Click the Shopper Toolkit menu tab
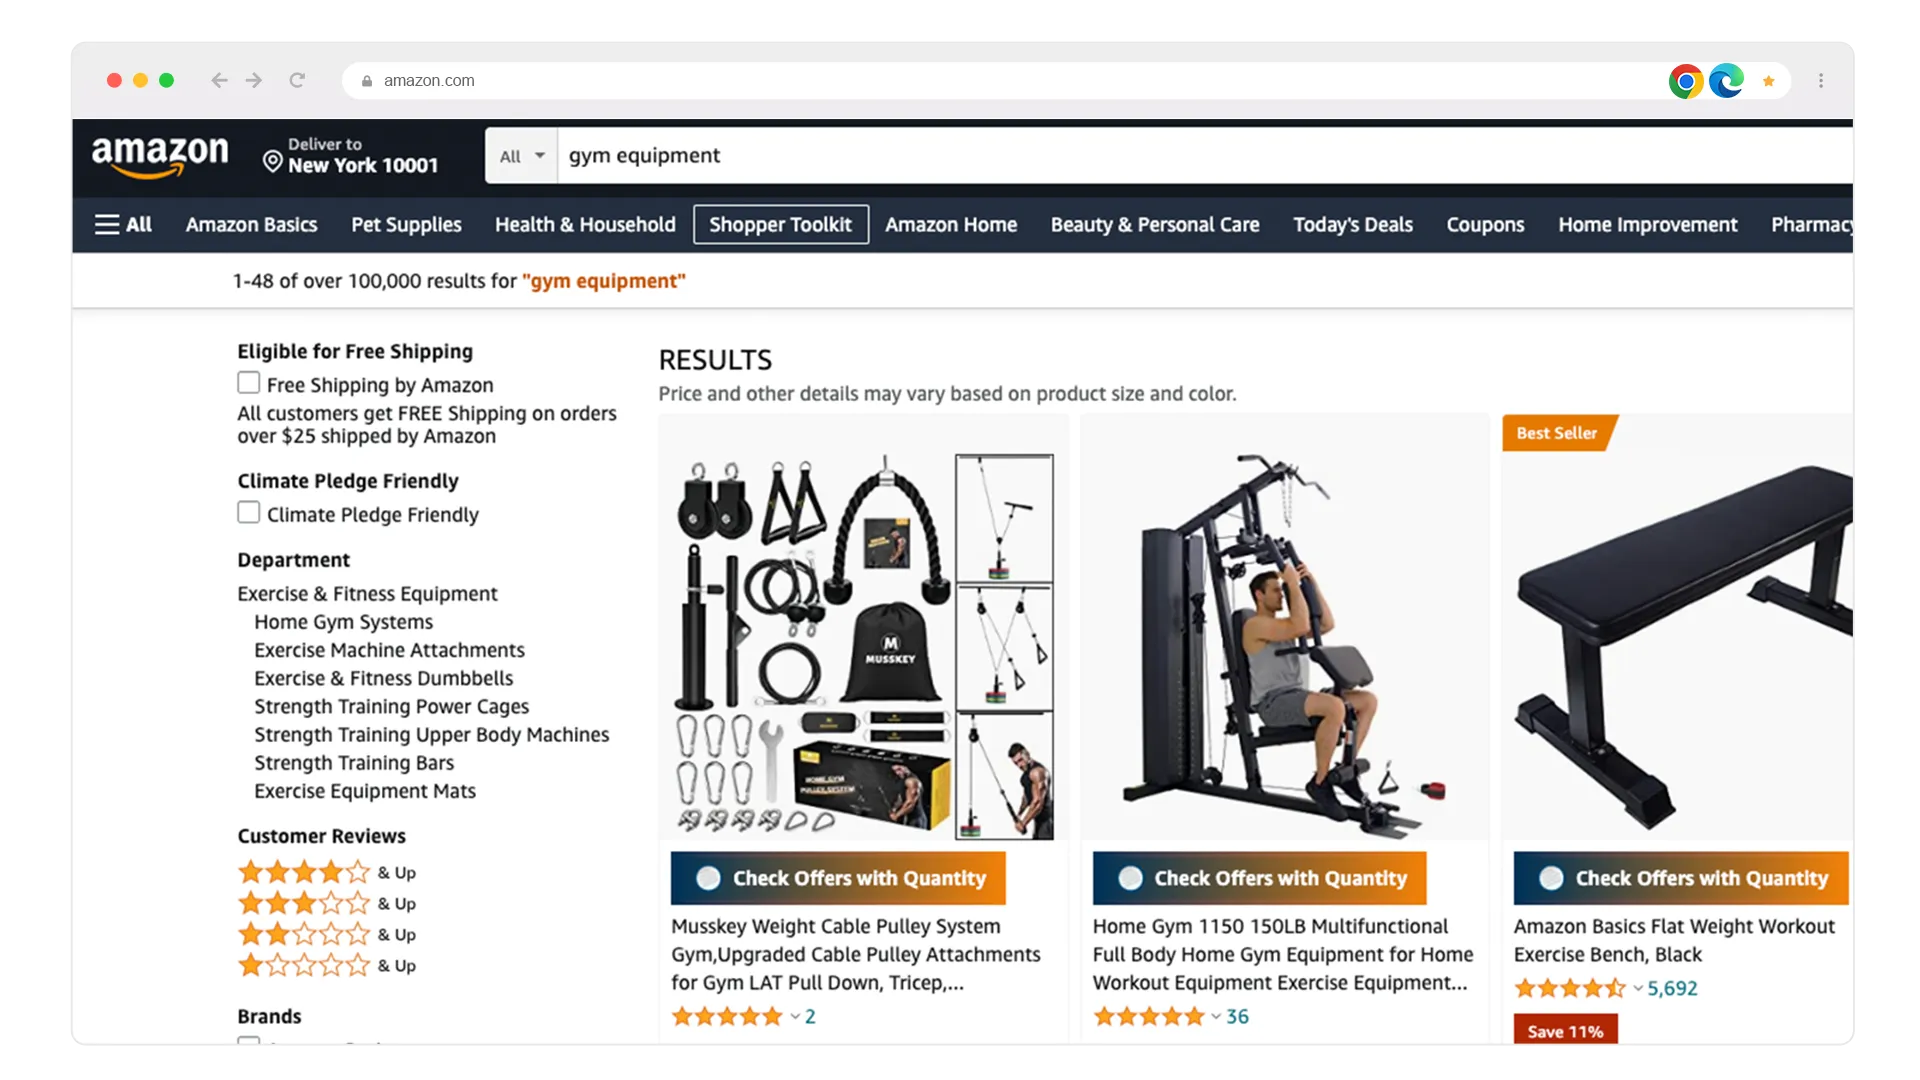The width and height of the screenshot is (1920, 1080). pyautogui.click(x=779, y=224)
